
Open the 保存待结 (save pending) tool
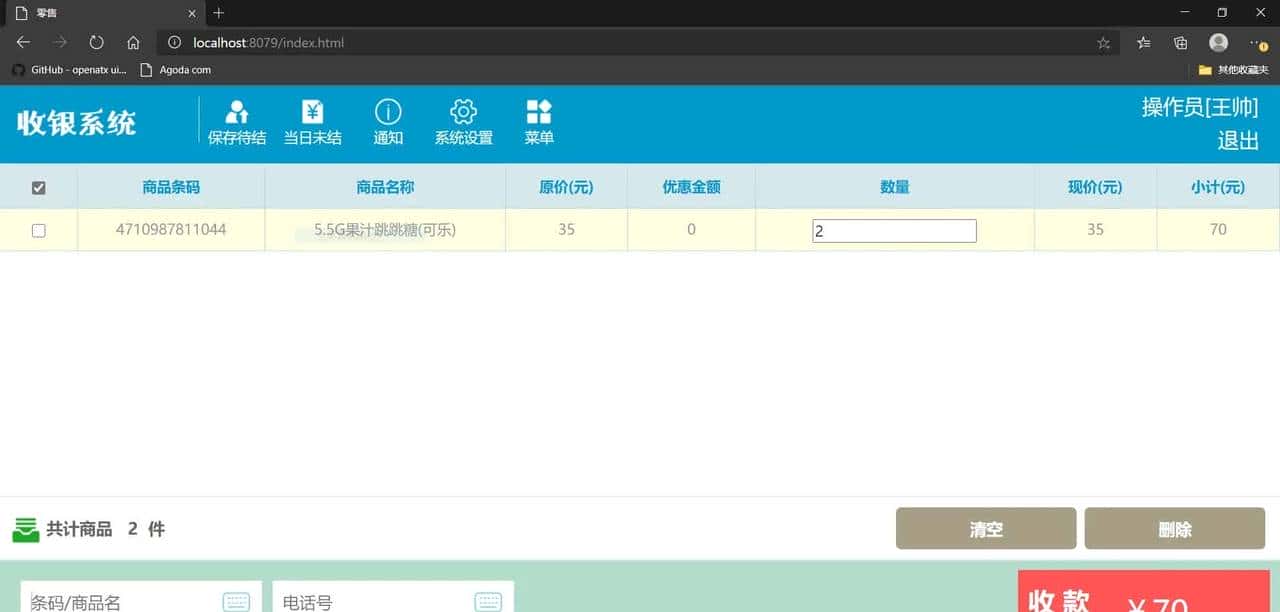[x=237, y=120]
